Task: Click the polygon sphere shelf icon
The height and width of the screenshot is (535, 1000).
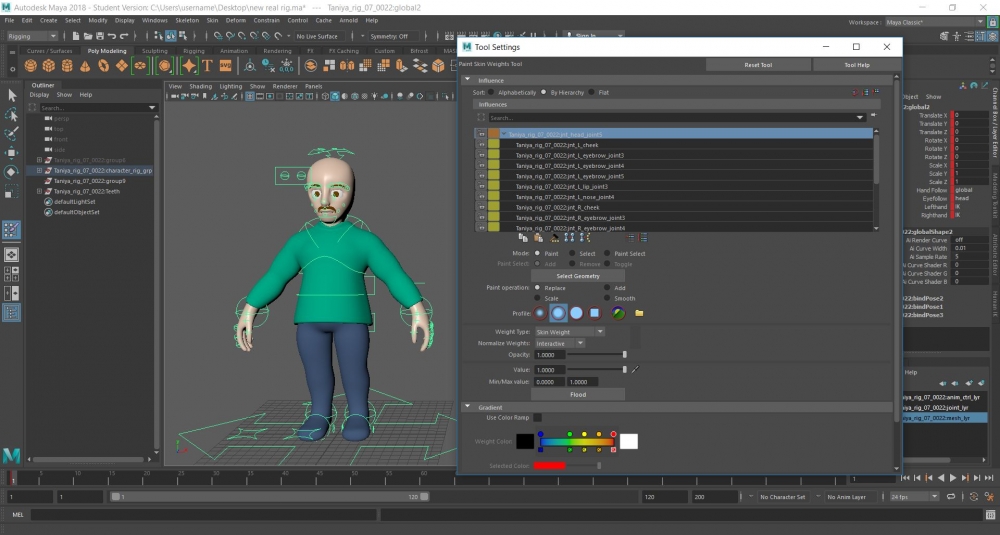Action: pos(32,66)
